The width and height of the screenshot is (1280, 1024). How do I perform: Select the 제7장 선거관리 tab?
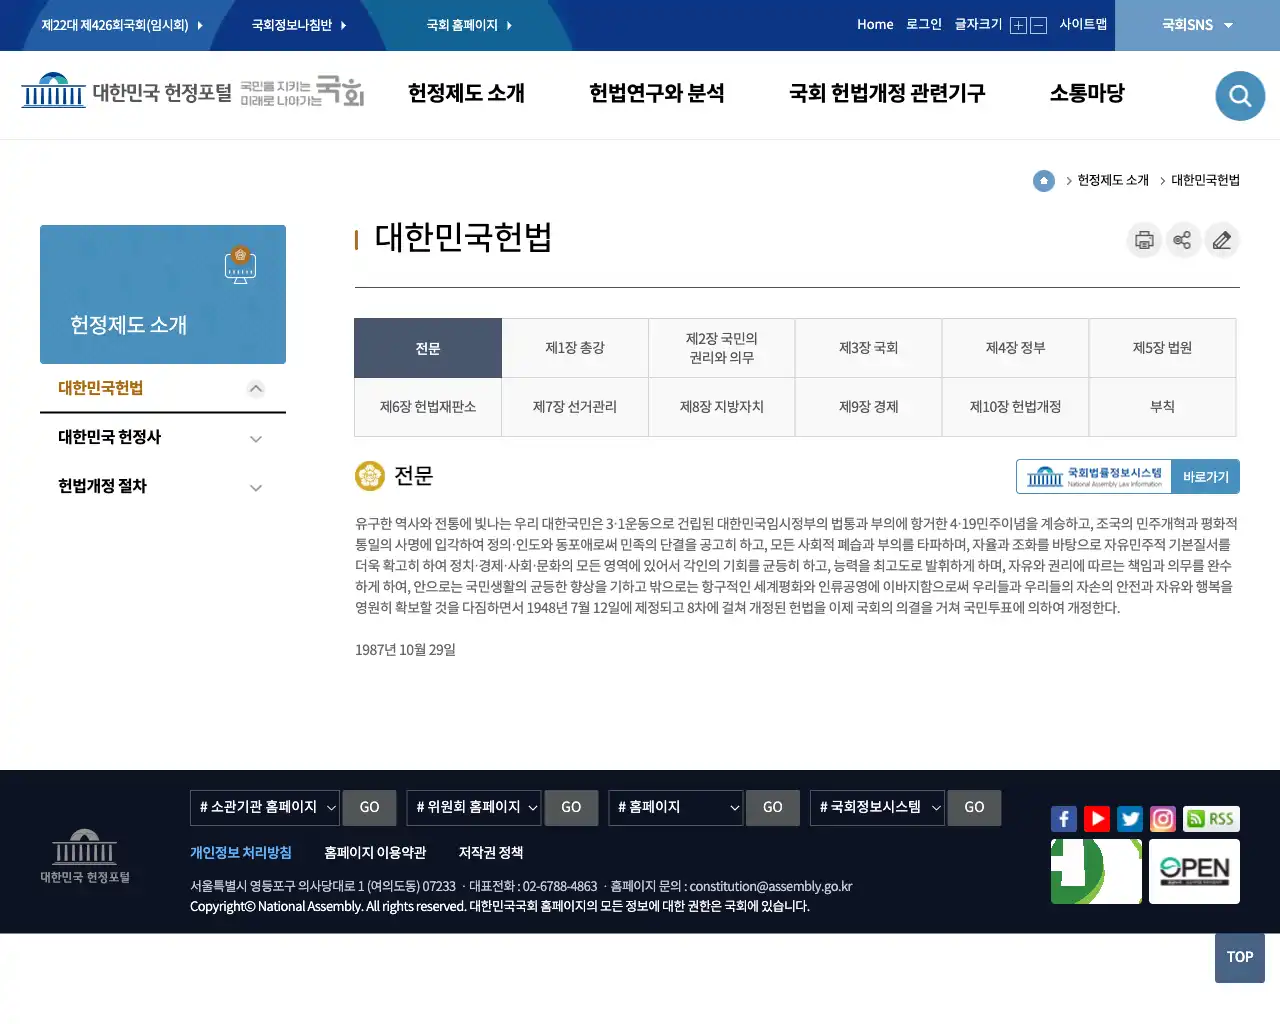(x=575, y=407)
